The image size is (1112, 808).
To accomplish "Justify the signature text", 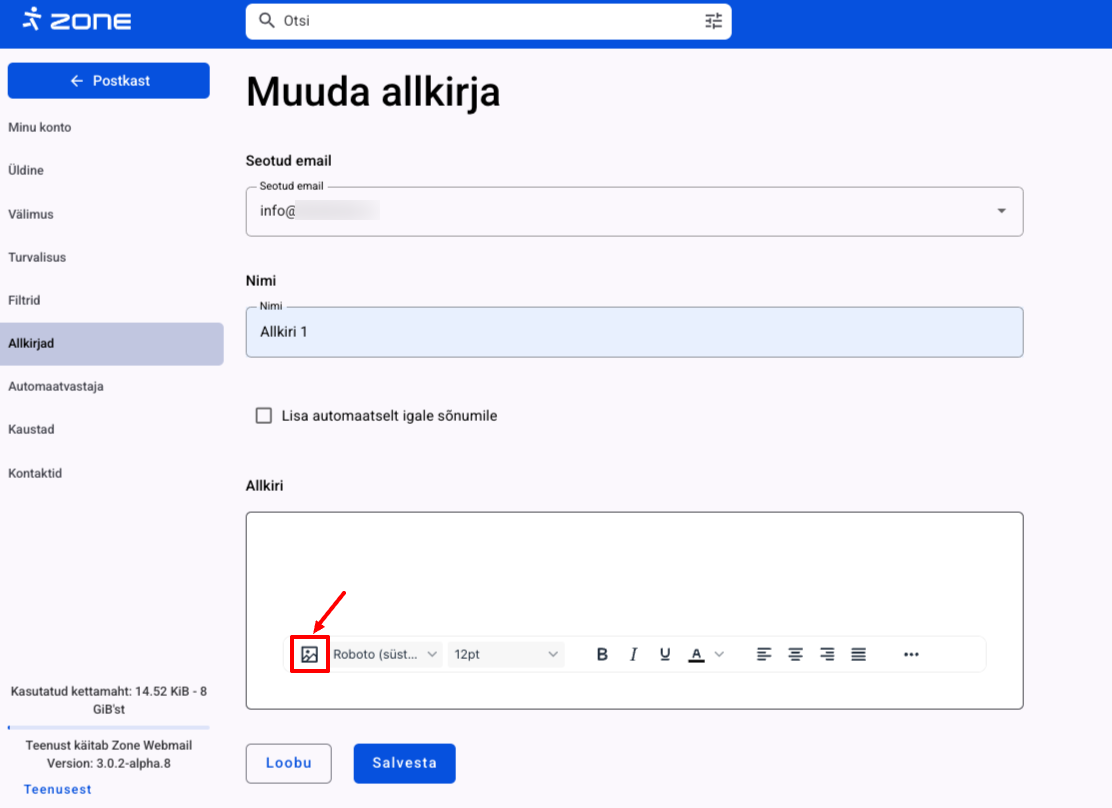I will [x=858, y=655].
